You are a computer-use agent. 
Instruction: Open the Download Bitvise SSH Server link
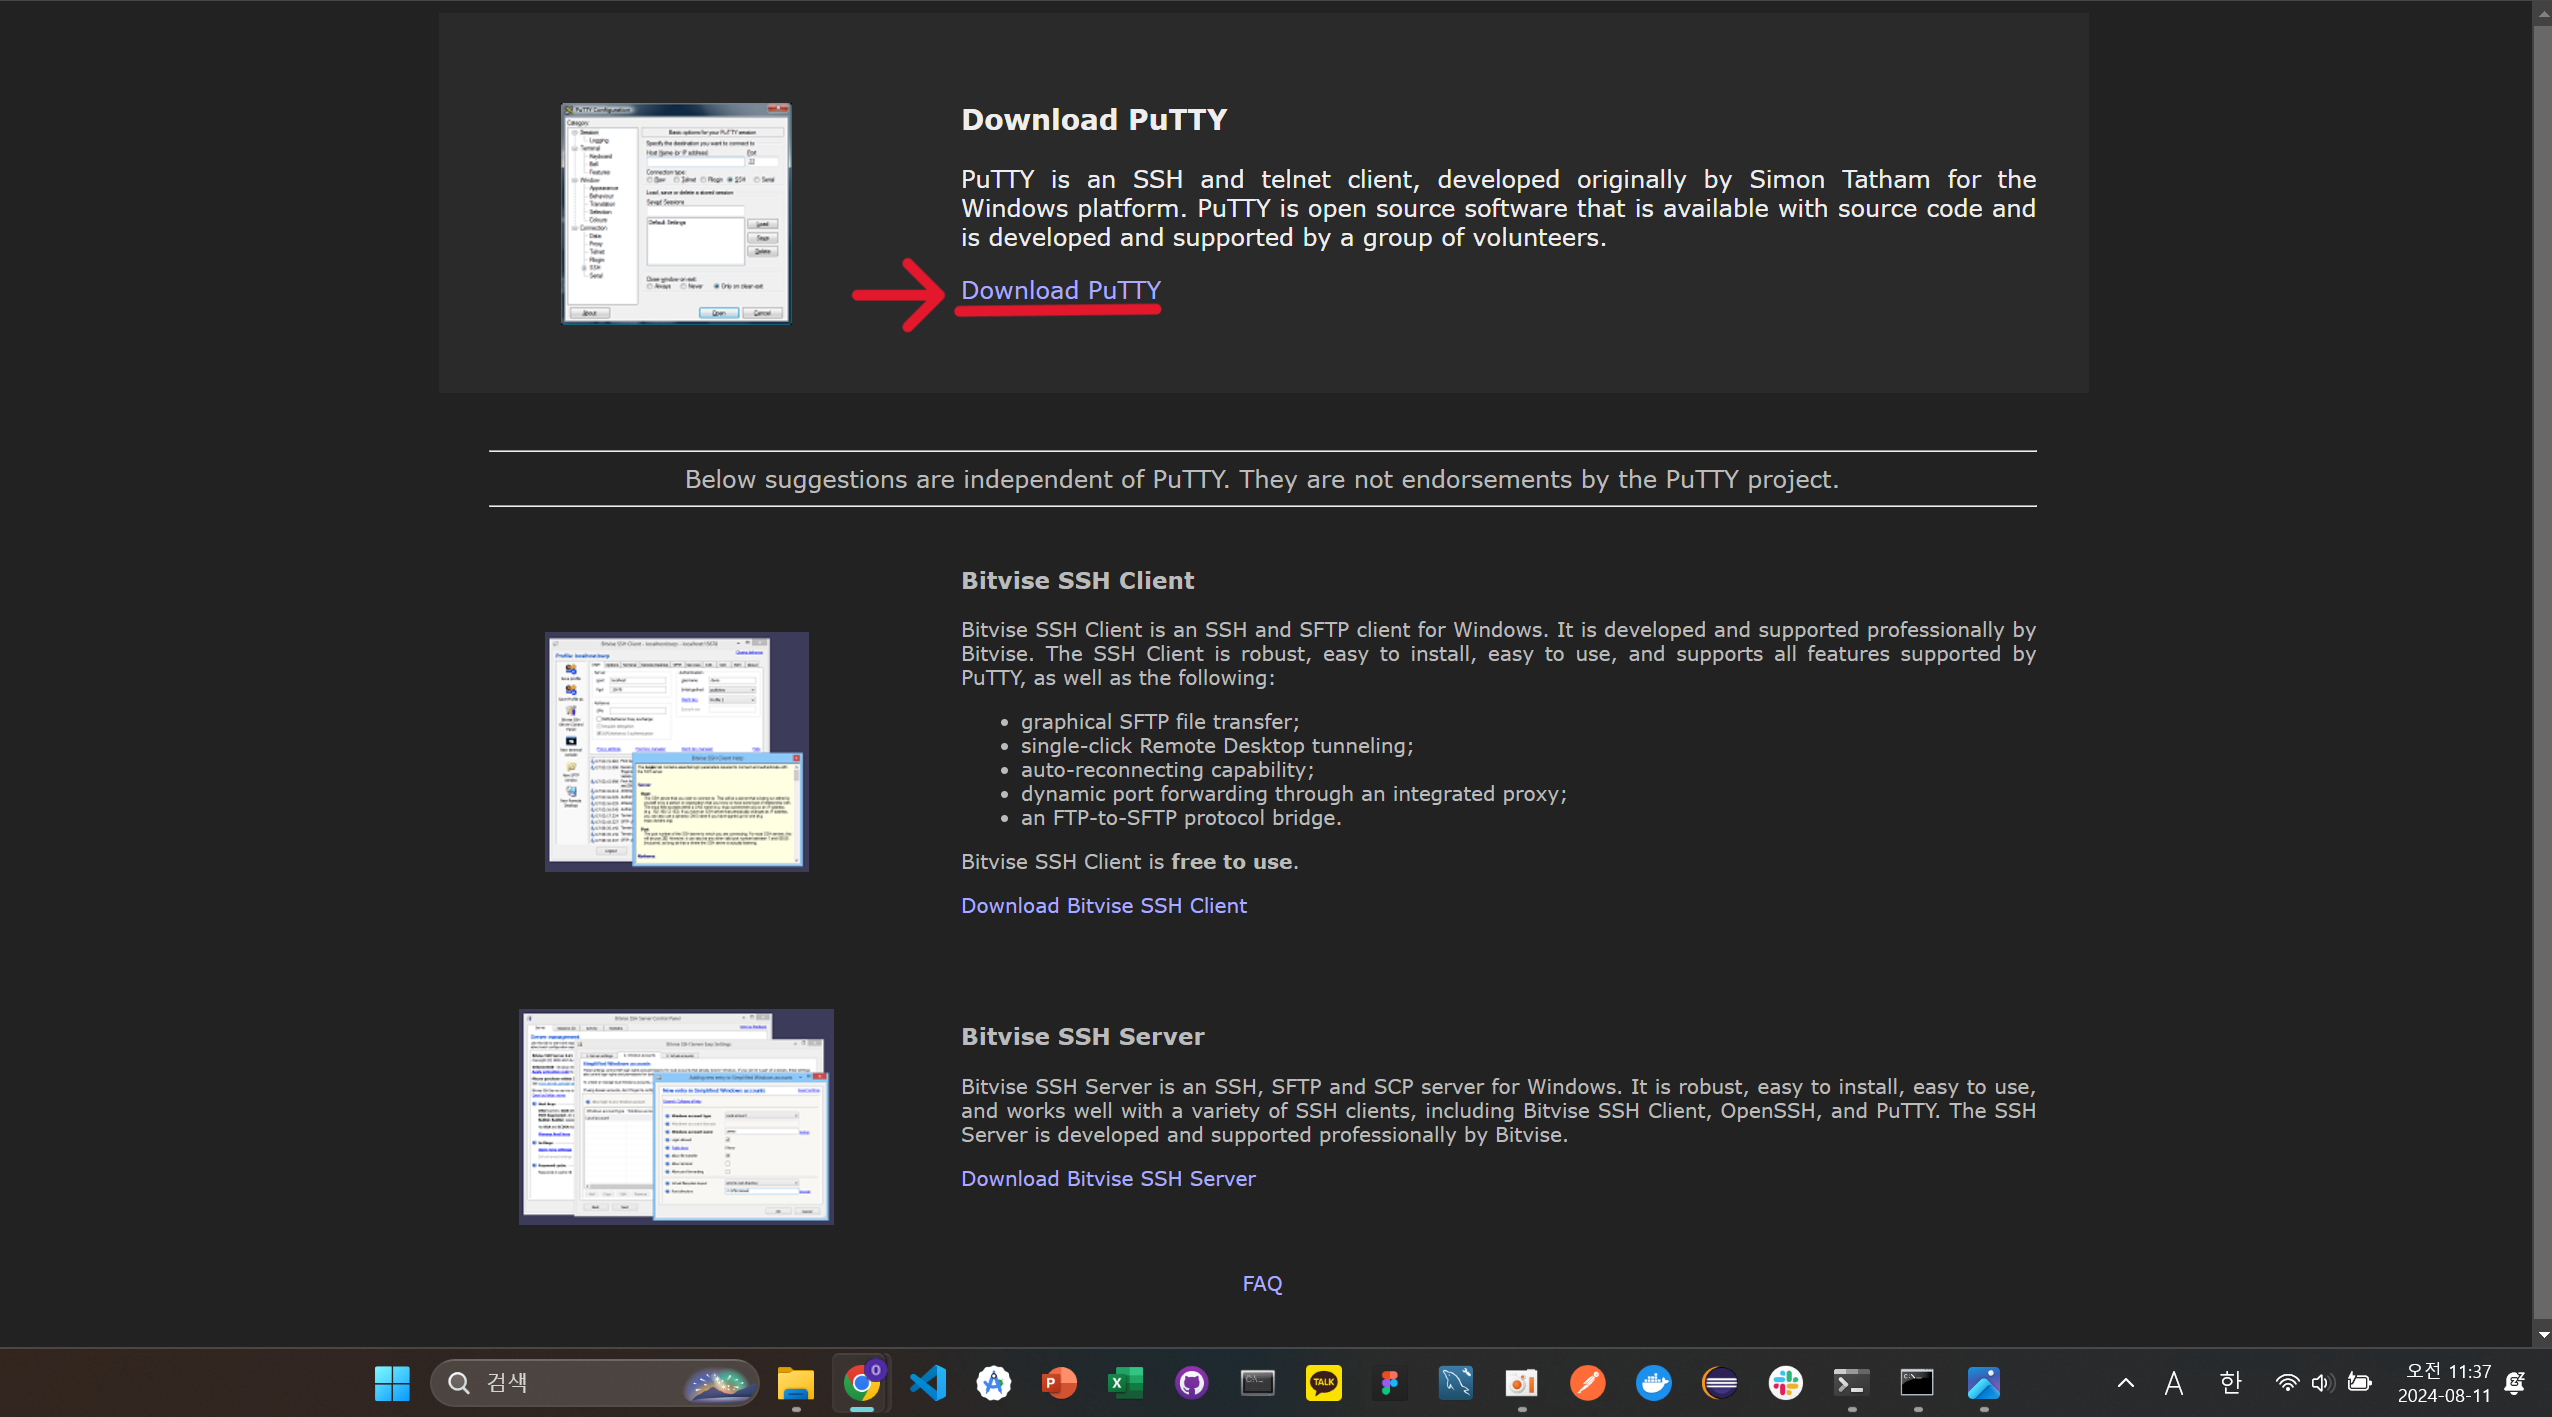[x=1108, y=1178]
